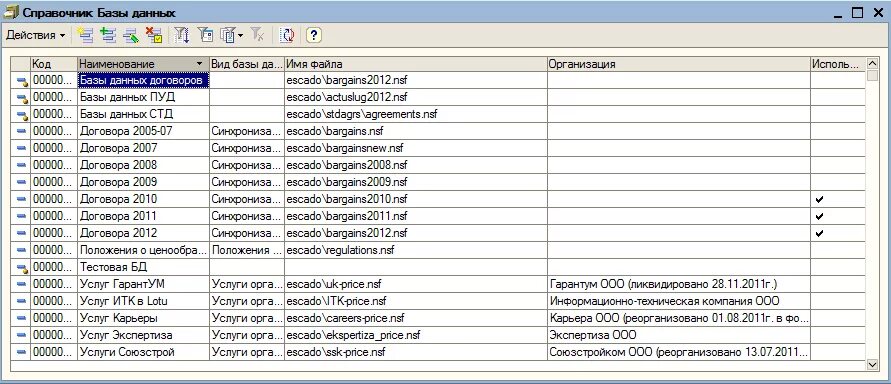
Task: Click the file name escado\actuslug2012.nsf
Action: coord(347,98)
